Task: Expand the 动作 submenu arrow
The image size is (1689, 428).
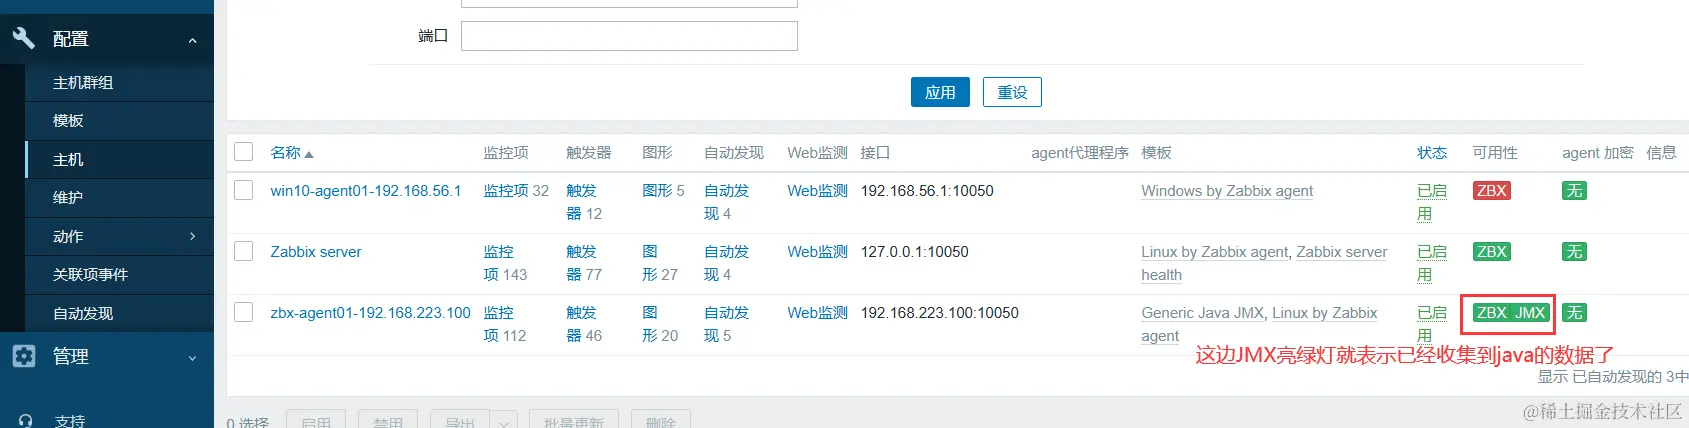Action: click(192, 236)
